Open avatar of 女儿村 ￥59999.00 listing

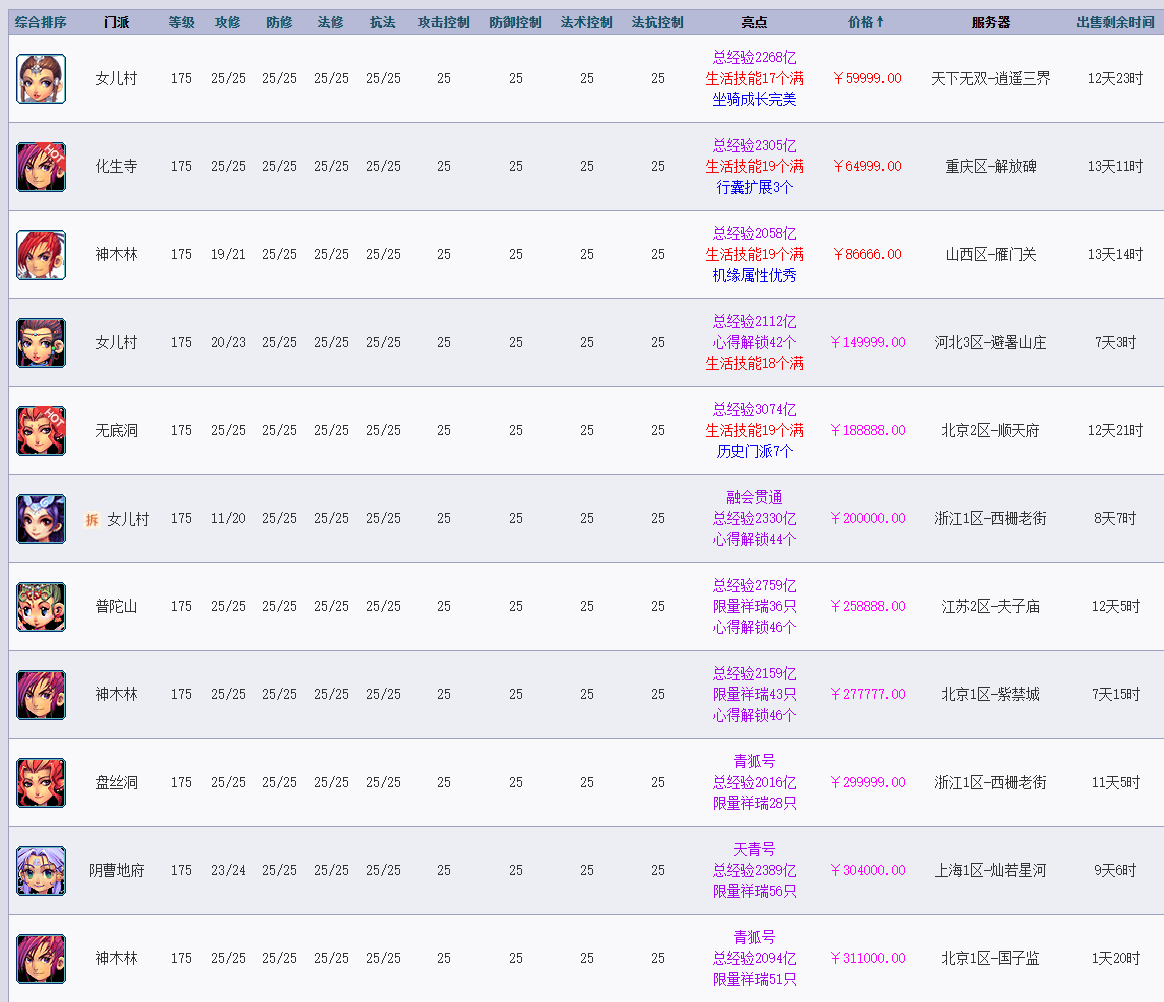(x=41, y=79)
